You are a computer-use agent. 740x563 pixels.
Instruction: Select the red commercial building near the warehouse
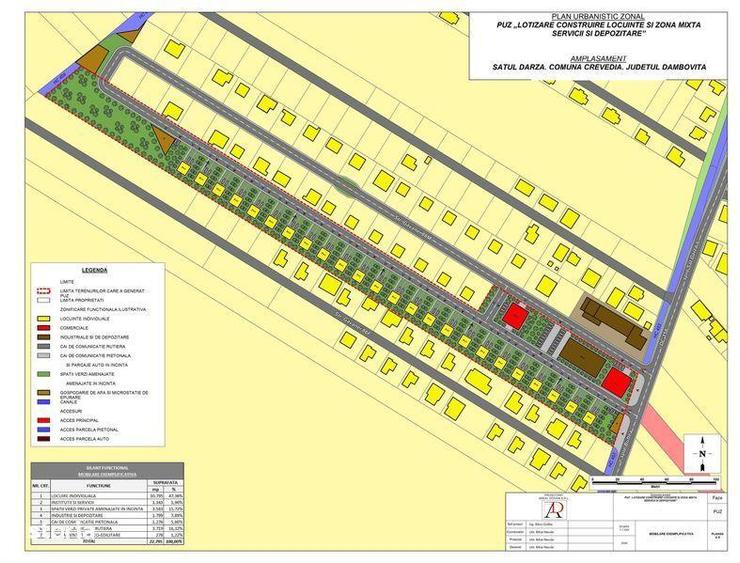tap(618, 381)
